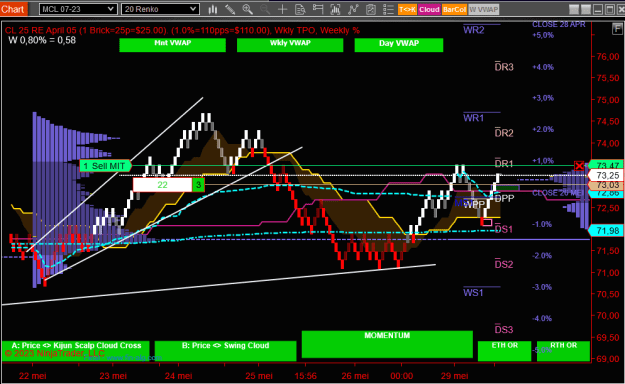Open the Indicators icon
Viewport: 625px width, 384px height.
pyautogui.click(x=353, y=9)
